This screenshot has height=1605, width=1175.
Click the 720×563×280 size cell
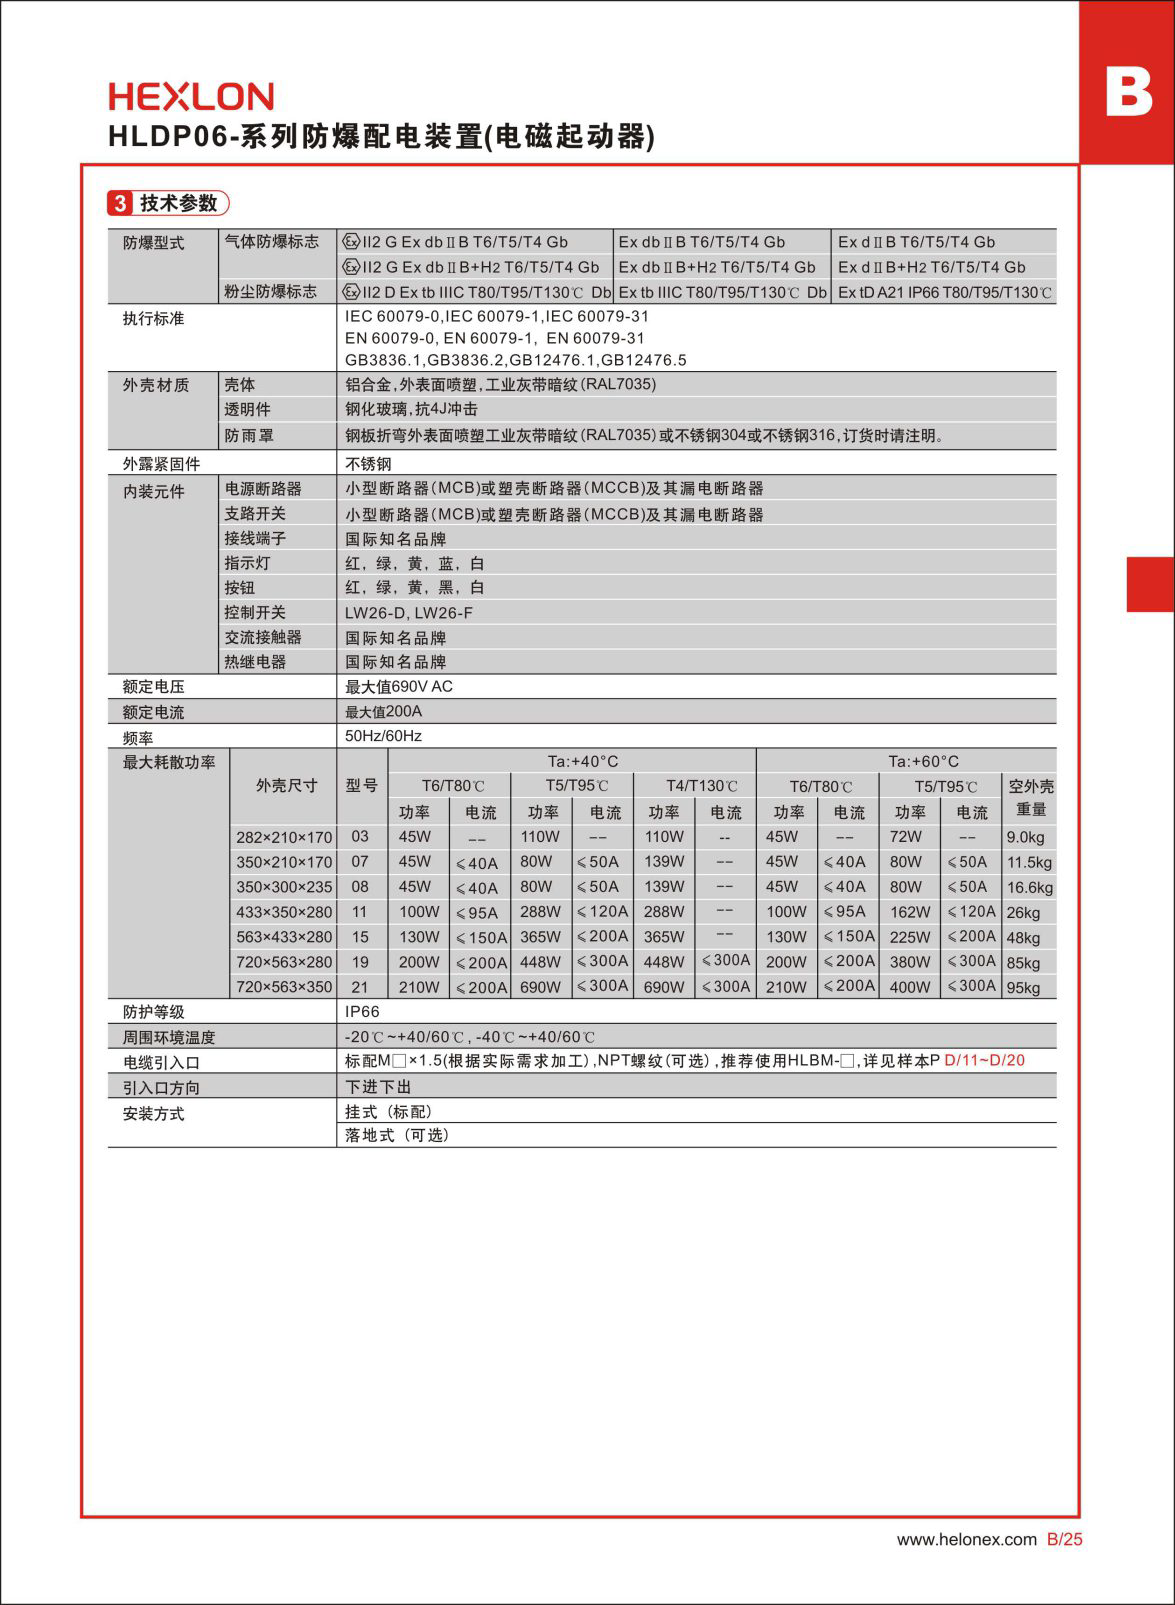coord(284,962)
